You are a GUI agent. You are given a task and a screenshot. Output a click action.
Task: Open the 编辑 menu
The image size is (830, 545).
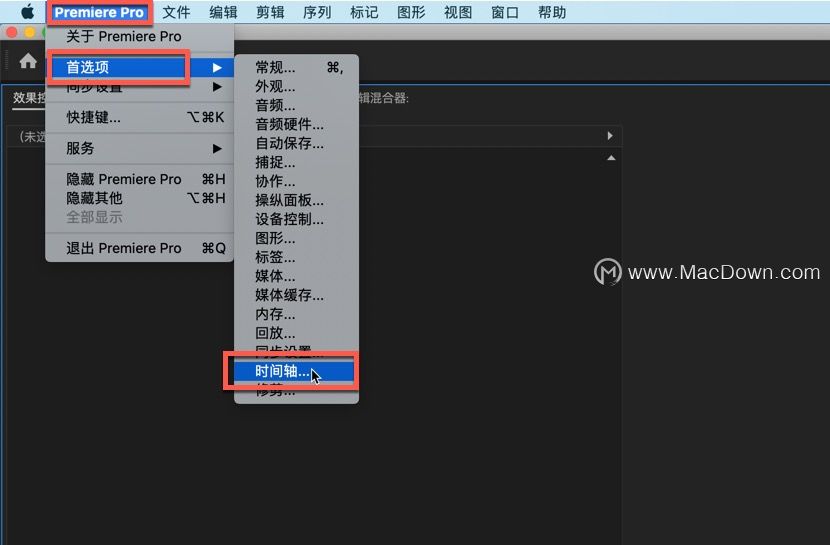click(x=223, y=12)
